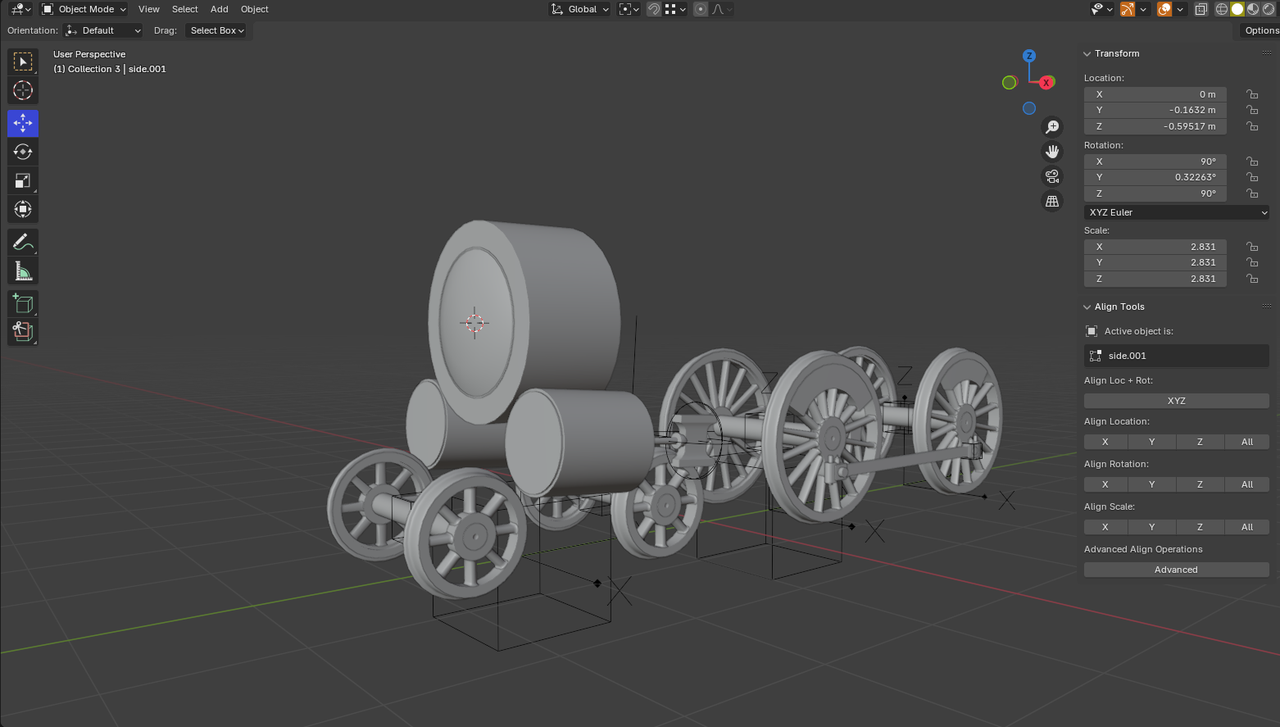The image size is (1280, 727).
Task: Click the green Y axis on navigation gizmo
Action: (x=1009, y=82)
